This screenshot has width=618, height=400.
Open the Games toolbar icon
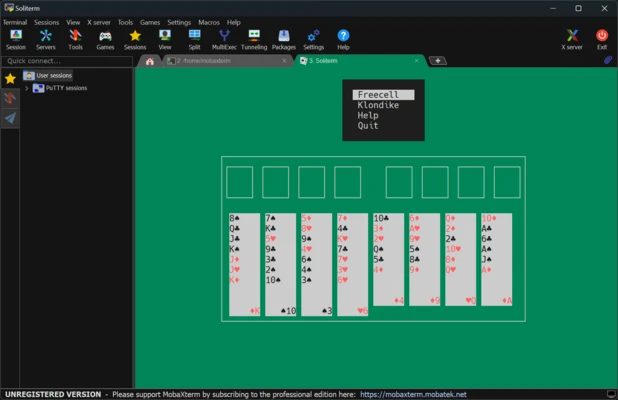click(x=105, y=40)
